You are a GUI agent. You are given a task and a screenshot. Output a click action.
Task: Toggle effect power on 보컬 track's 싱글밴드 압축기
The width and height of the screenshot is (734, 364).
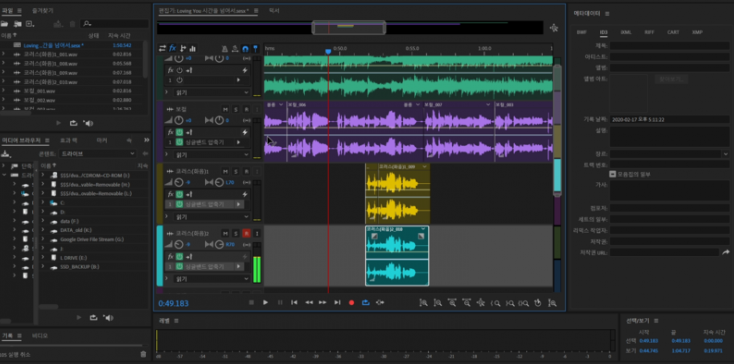click(179, 142)
